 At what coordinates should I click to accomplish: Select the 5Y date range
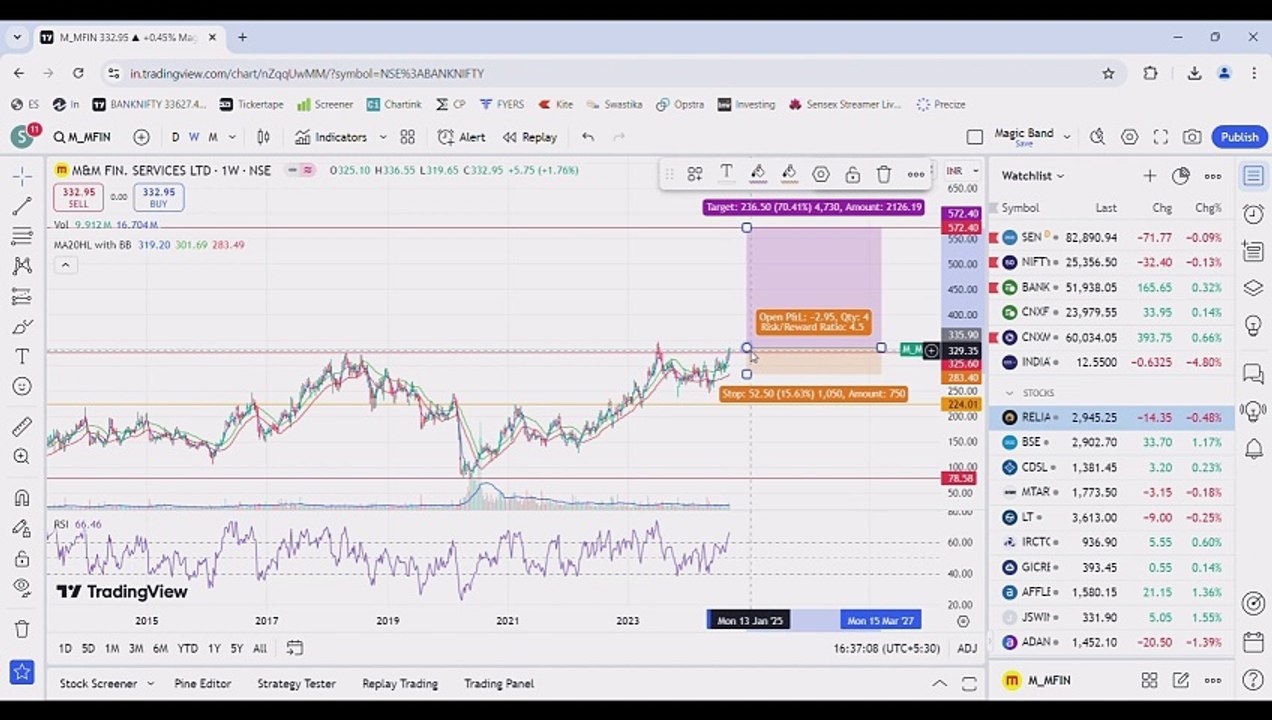236,649
